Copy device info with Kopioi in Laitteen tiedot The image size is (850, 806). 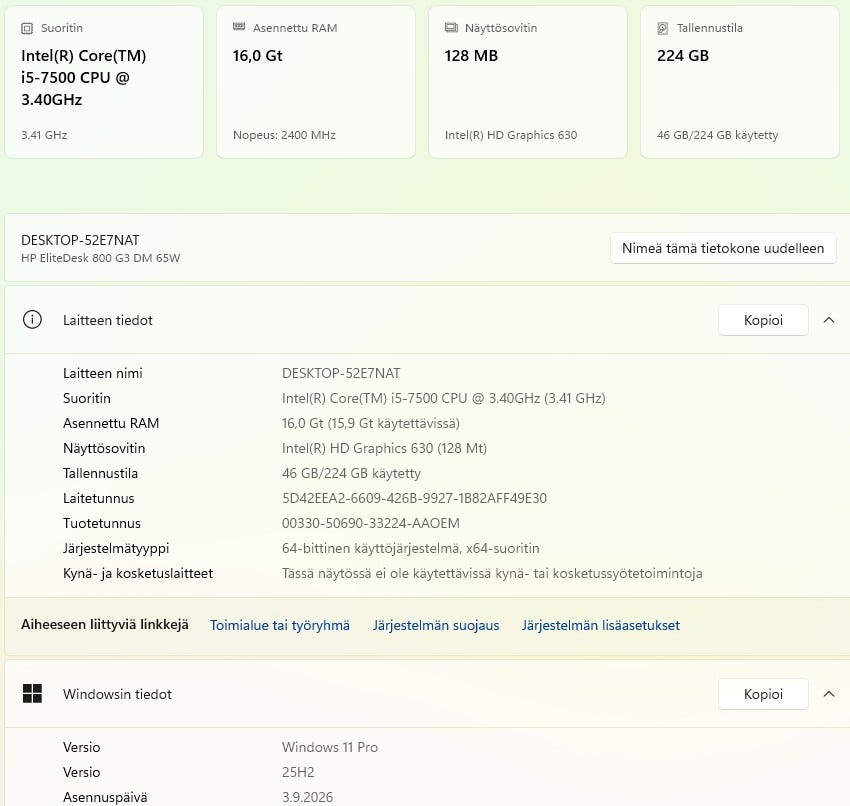[763, 320]
